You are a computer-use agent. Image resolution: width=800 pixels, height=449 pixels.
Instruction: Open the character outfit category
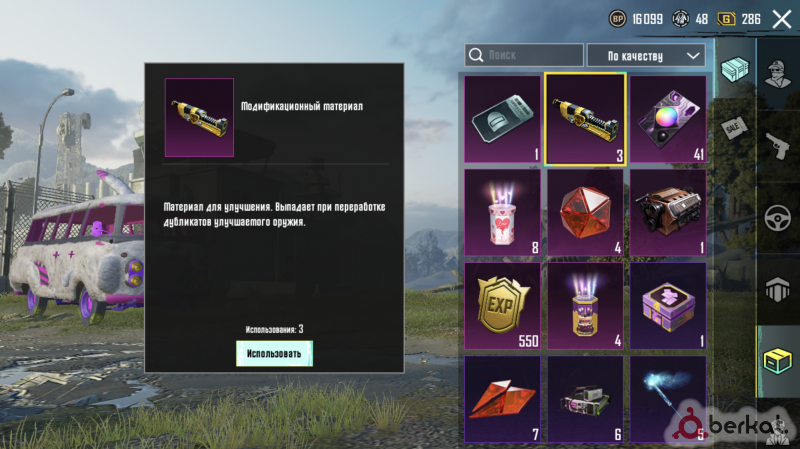pos(778,74)
